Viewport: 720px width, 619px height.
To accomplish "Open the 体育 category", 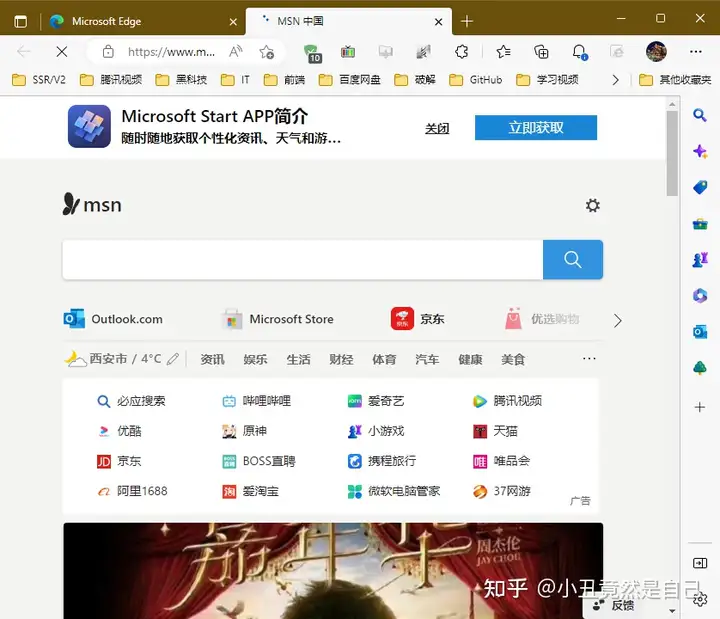I will [x=384, y=359].
